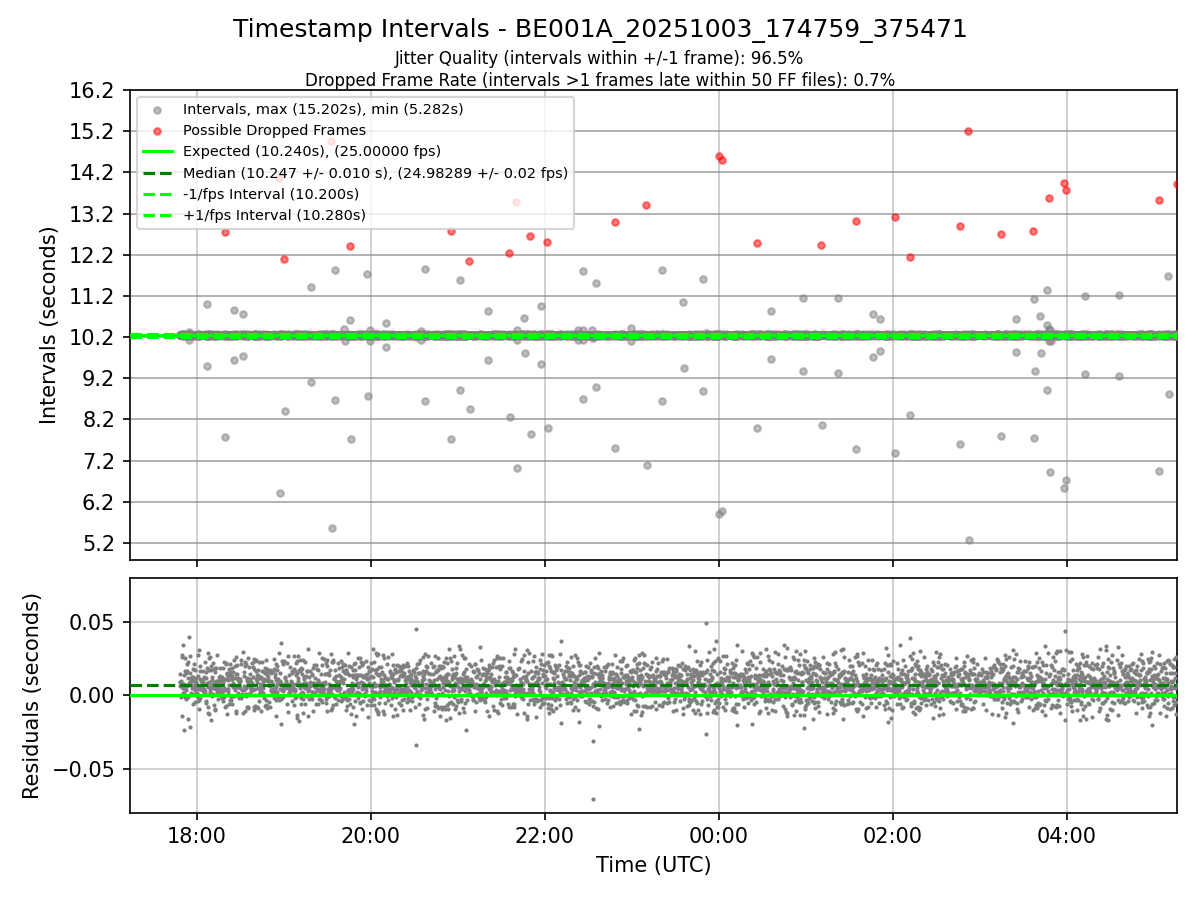
Task: Click the 'Residuals (seconds)' y-axis label
Action: click(31, 696)
